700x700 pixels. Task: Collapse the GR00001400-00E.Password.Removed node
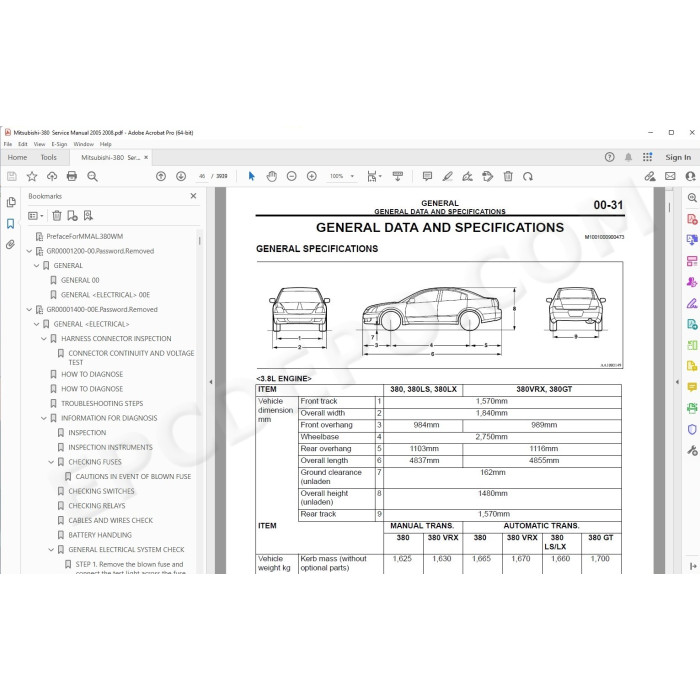[x=29, y=309]
